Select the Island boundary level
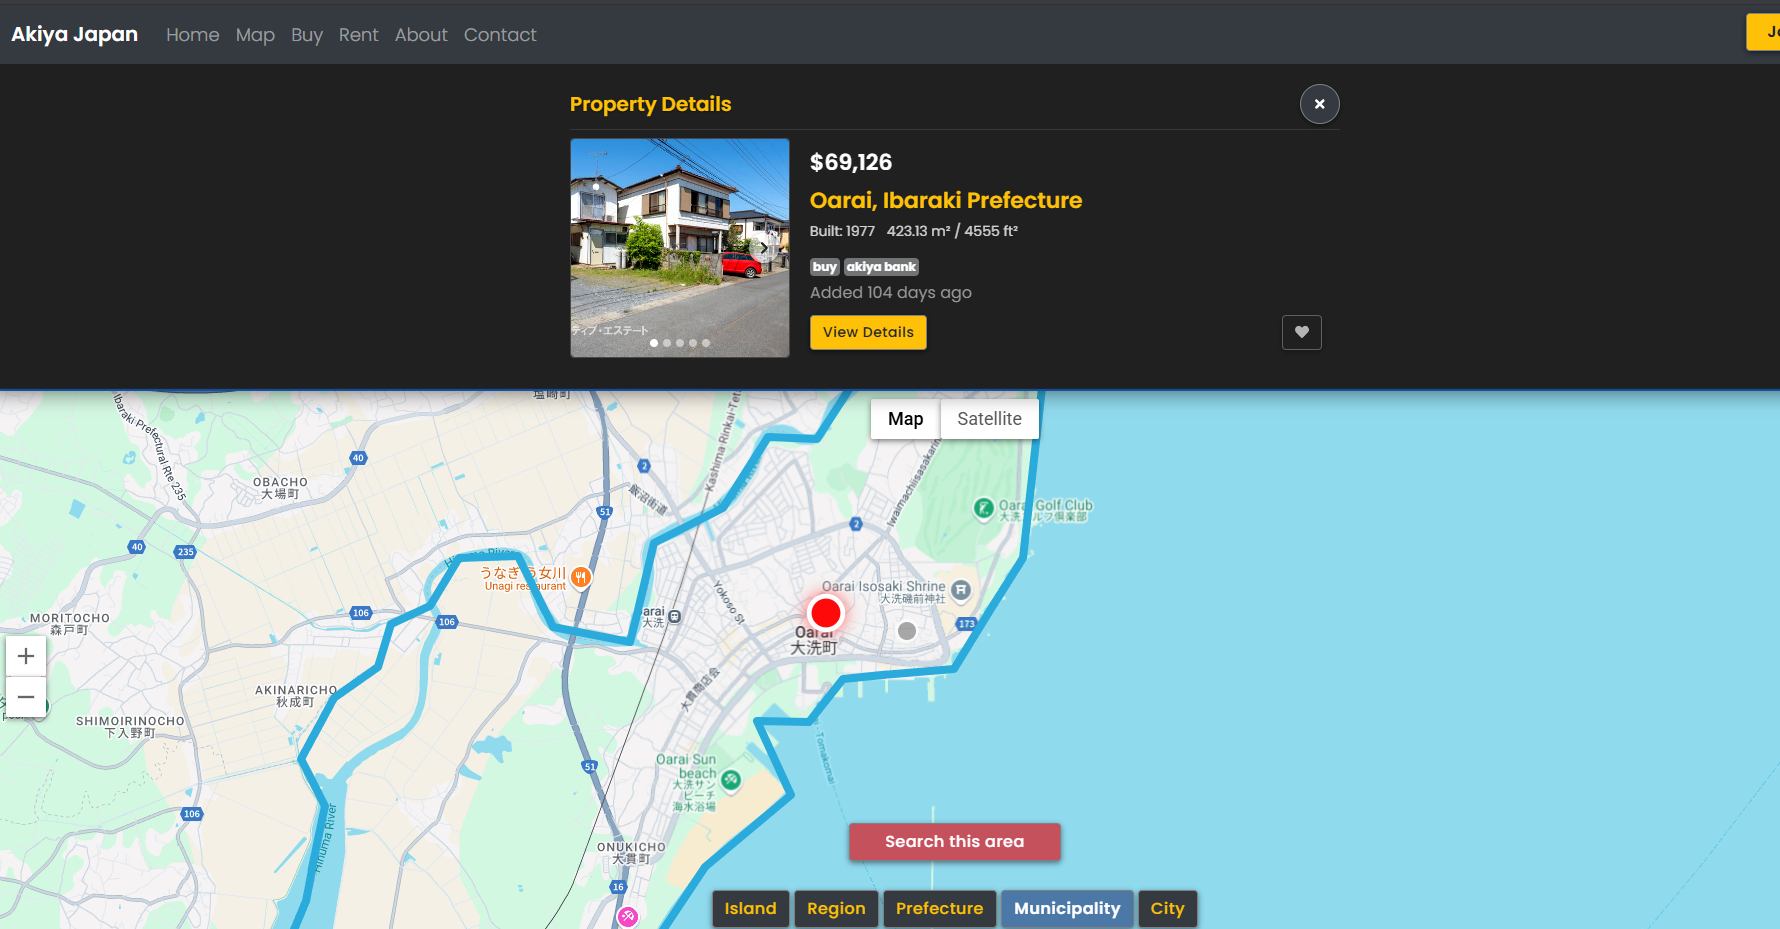 tap(751, 908)
